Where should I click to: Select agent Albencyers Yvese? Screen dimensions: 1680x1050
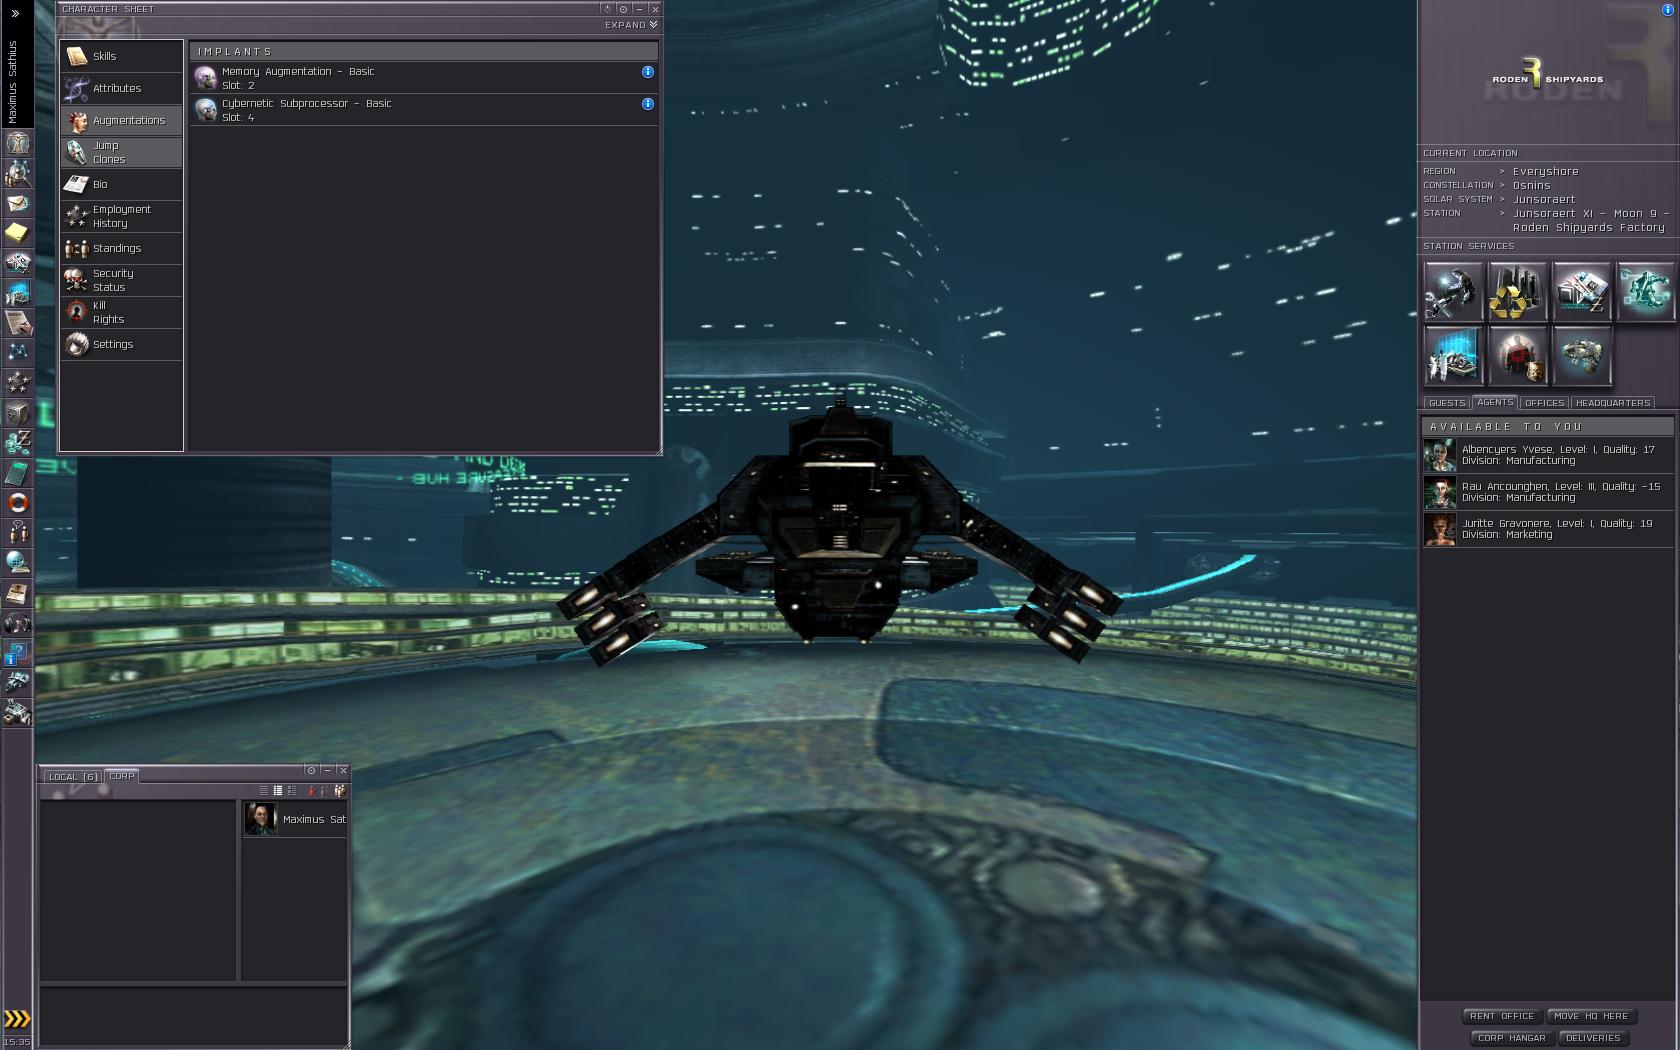point(1548,455)
